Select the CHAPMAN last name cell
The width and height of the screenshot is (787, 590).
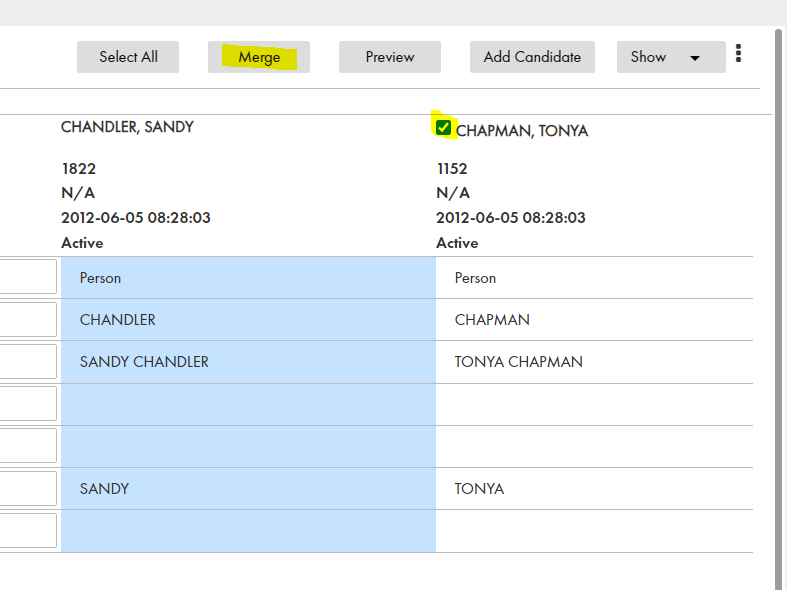(x=594, y=320)
